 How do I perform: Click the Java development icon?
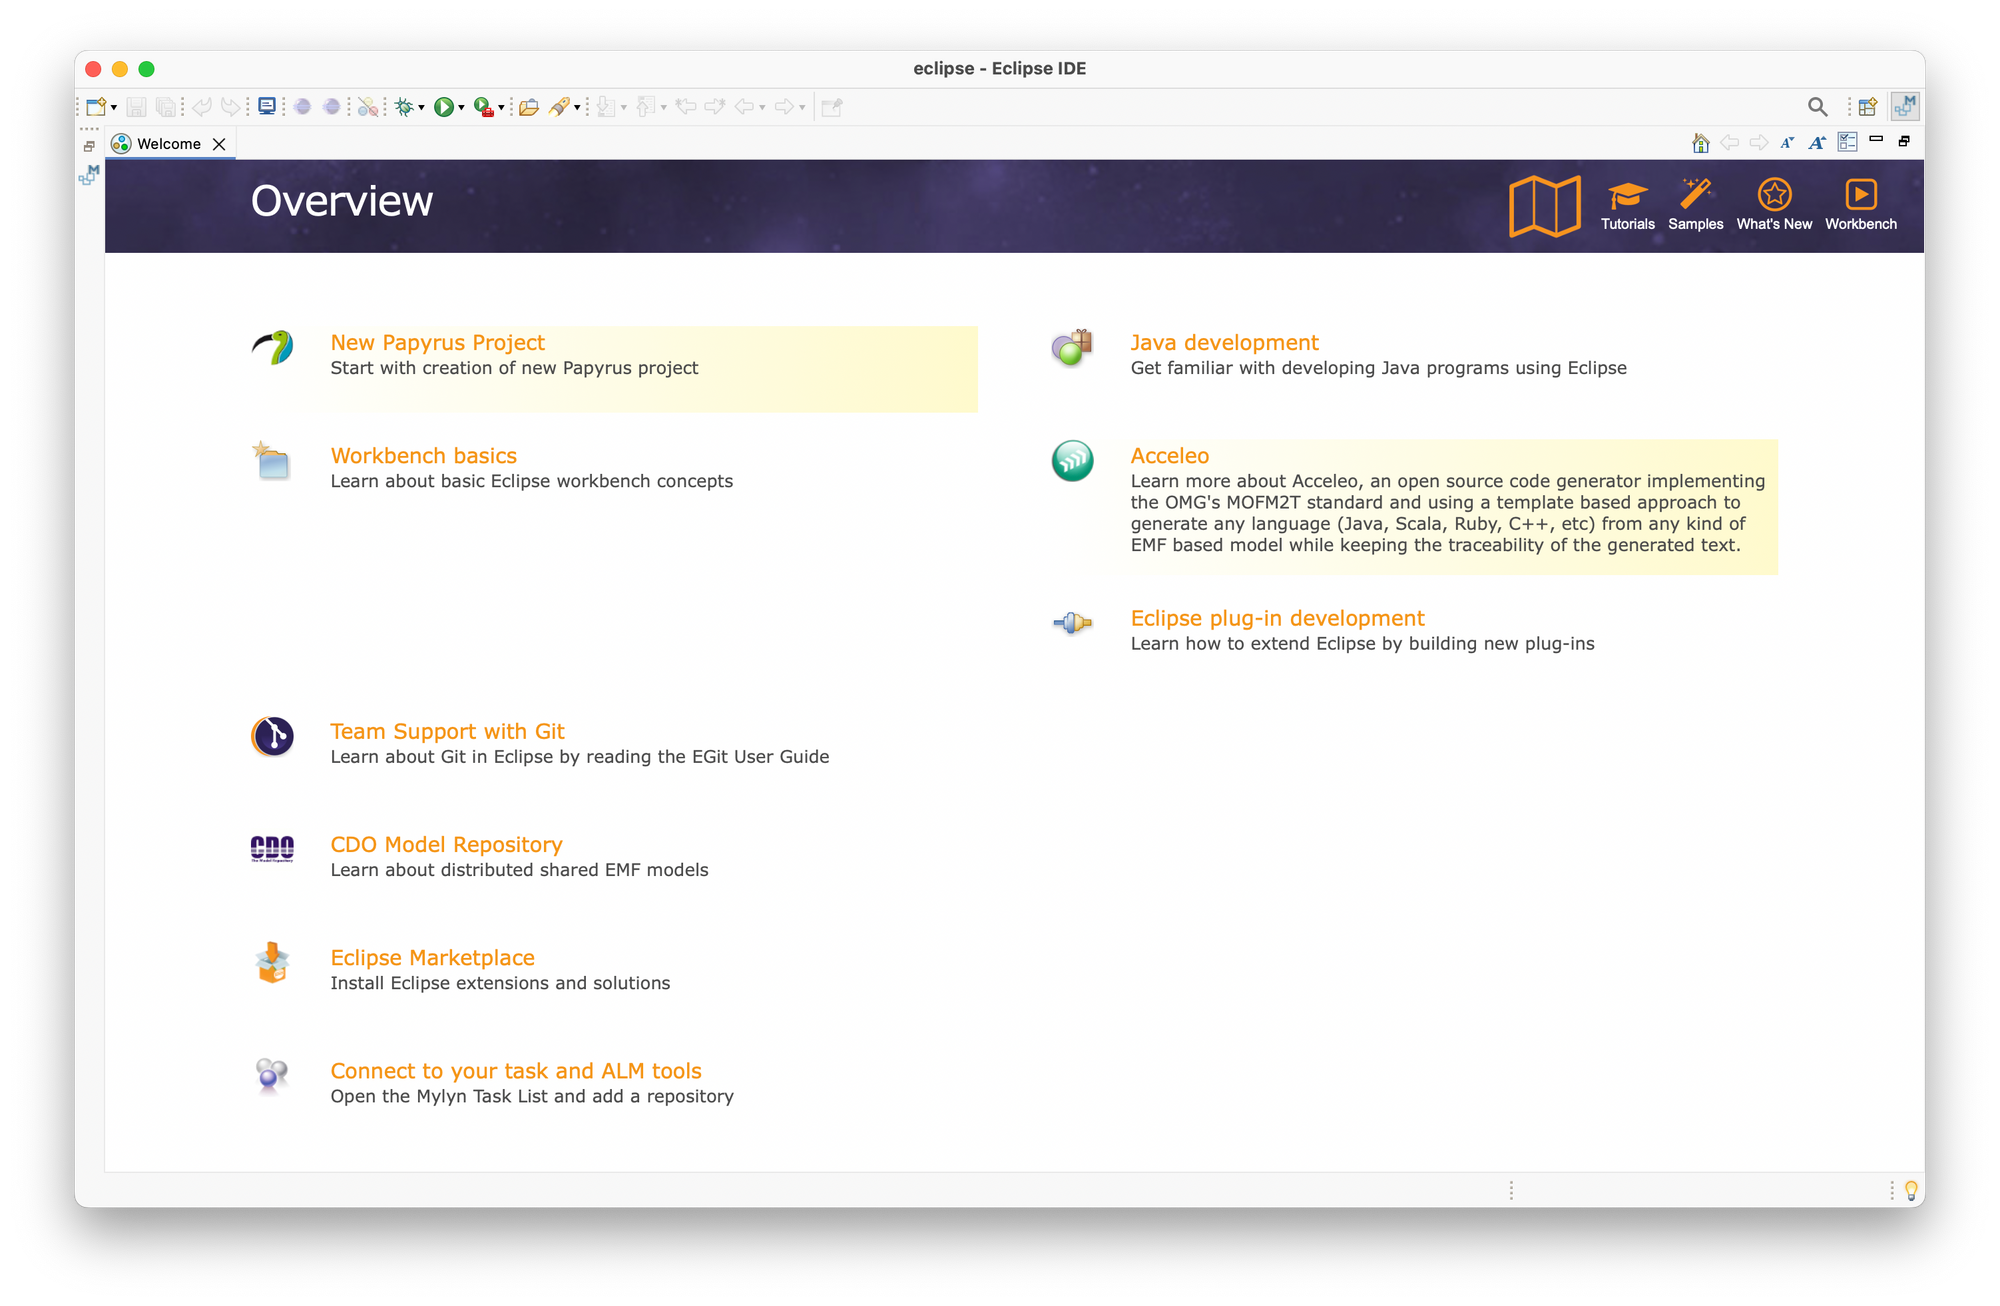(x=1072, y=348)
